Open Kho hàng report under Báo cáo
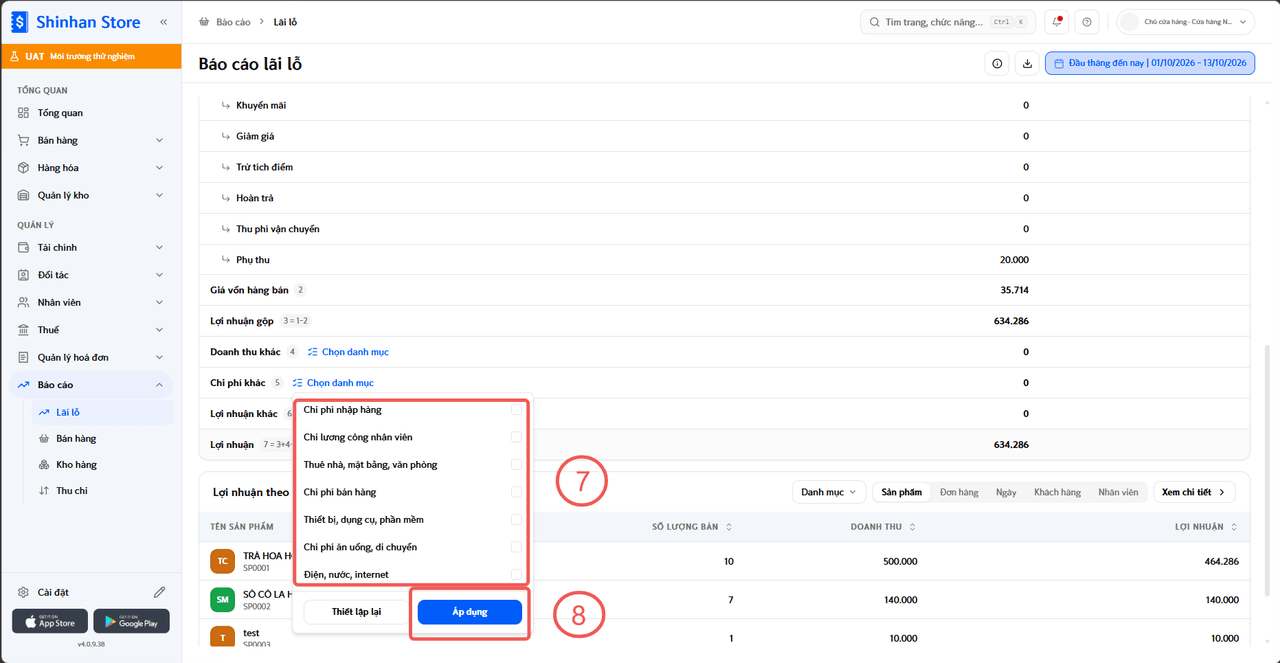Image resolution: width=1280 pixels, height=663 pixels. [101, 465]
